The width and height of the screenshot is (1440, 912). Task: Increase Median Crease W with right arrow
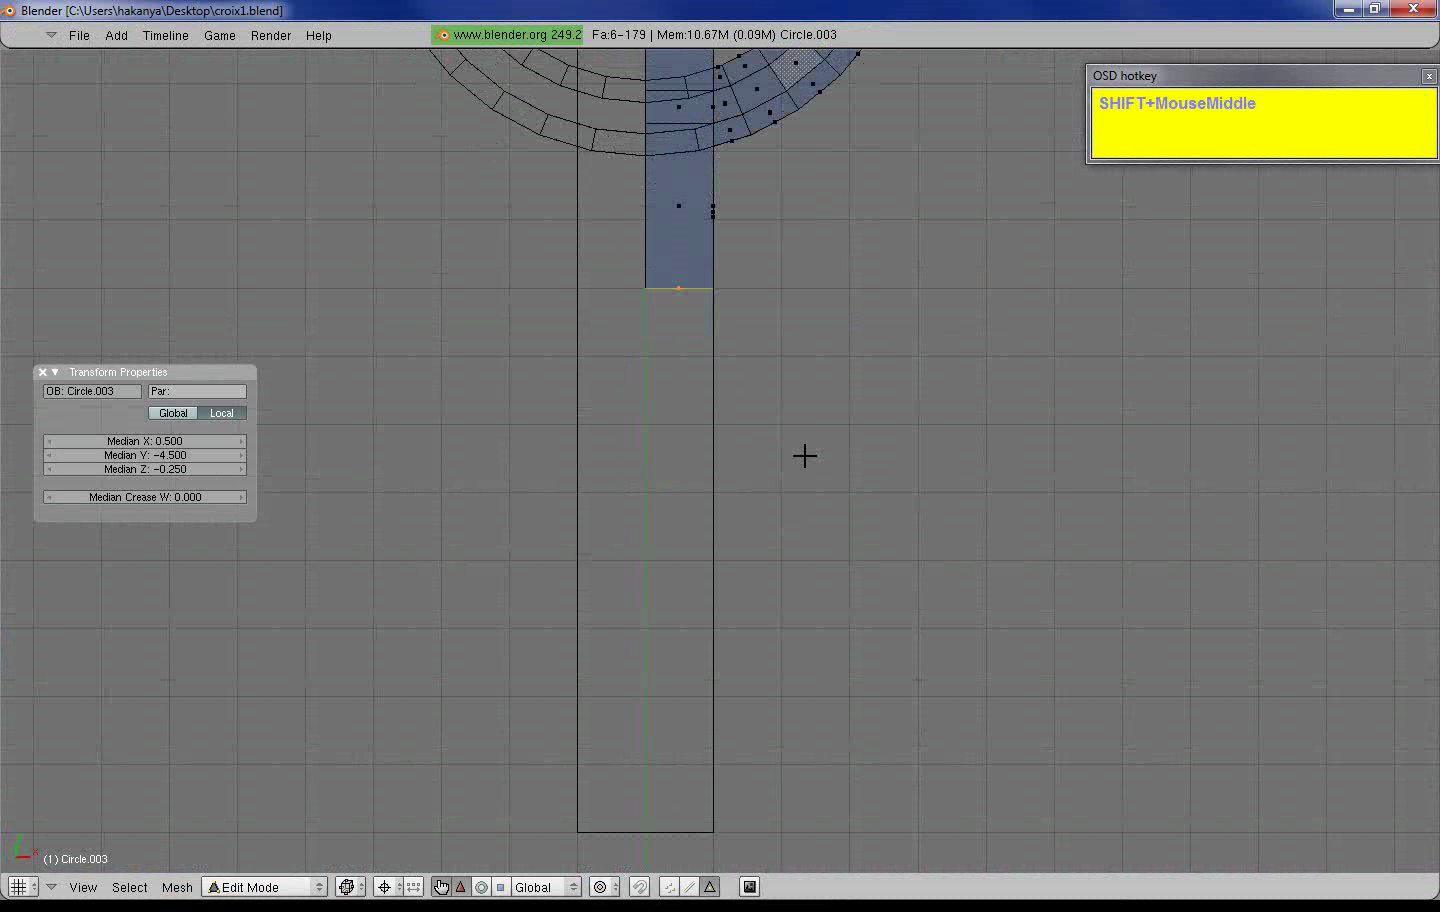[x=241, y=497]
